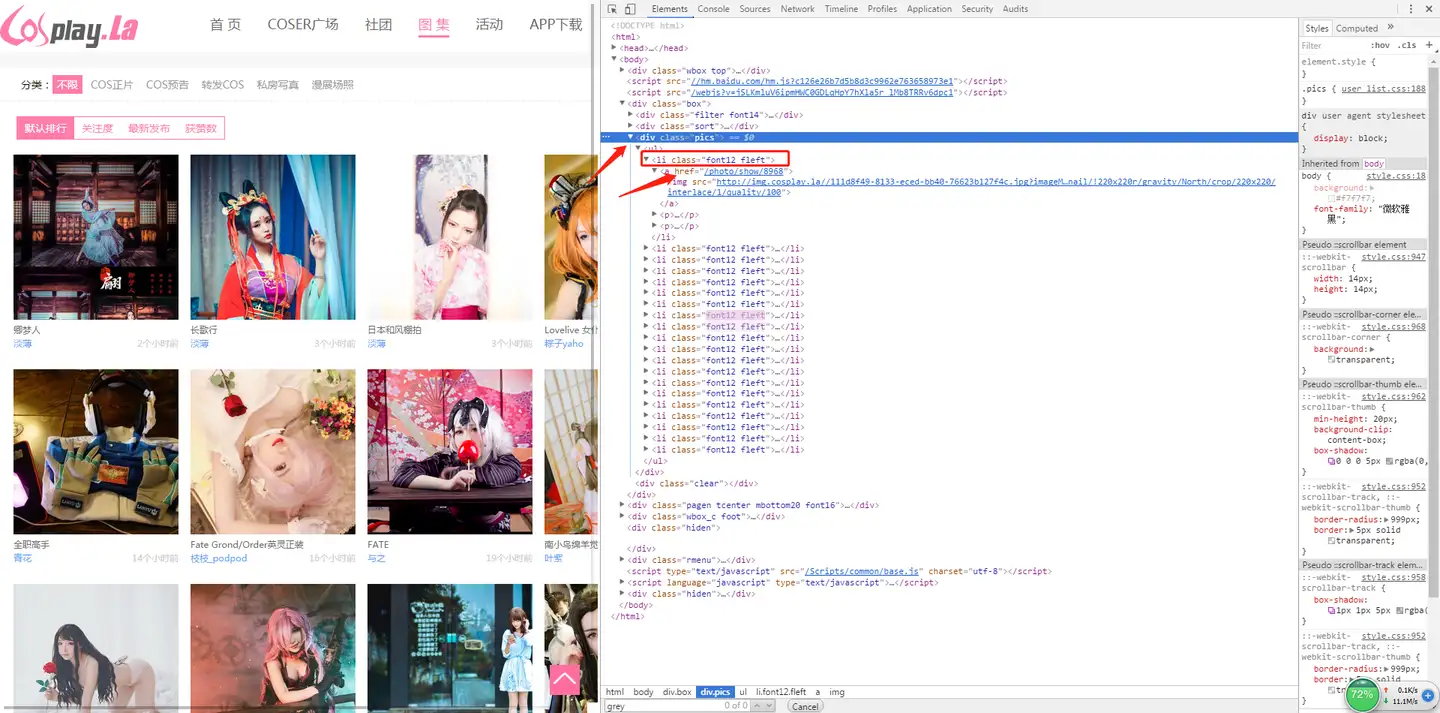Select li.font12.fleft in the breadcrumb bar
This screenshot has width=1440, height=713.
point(781,692)
